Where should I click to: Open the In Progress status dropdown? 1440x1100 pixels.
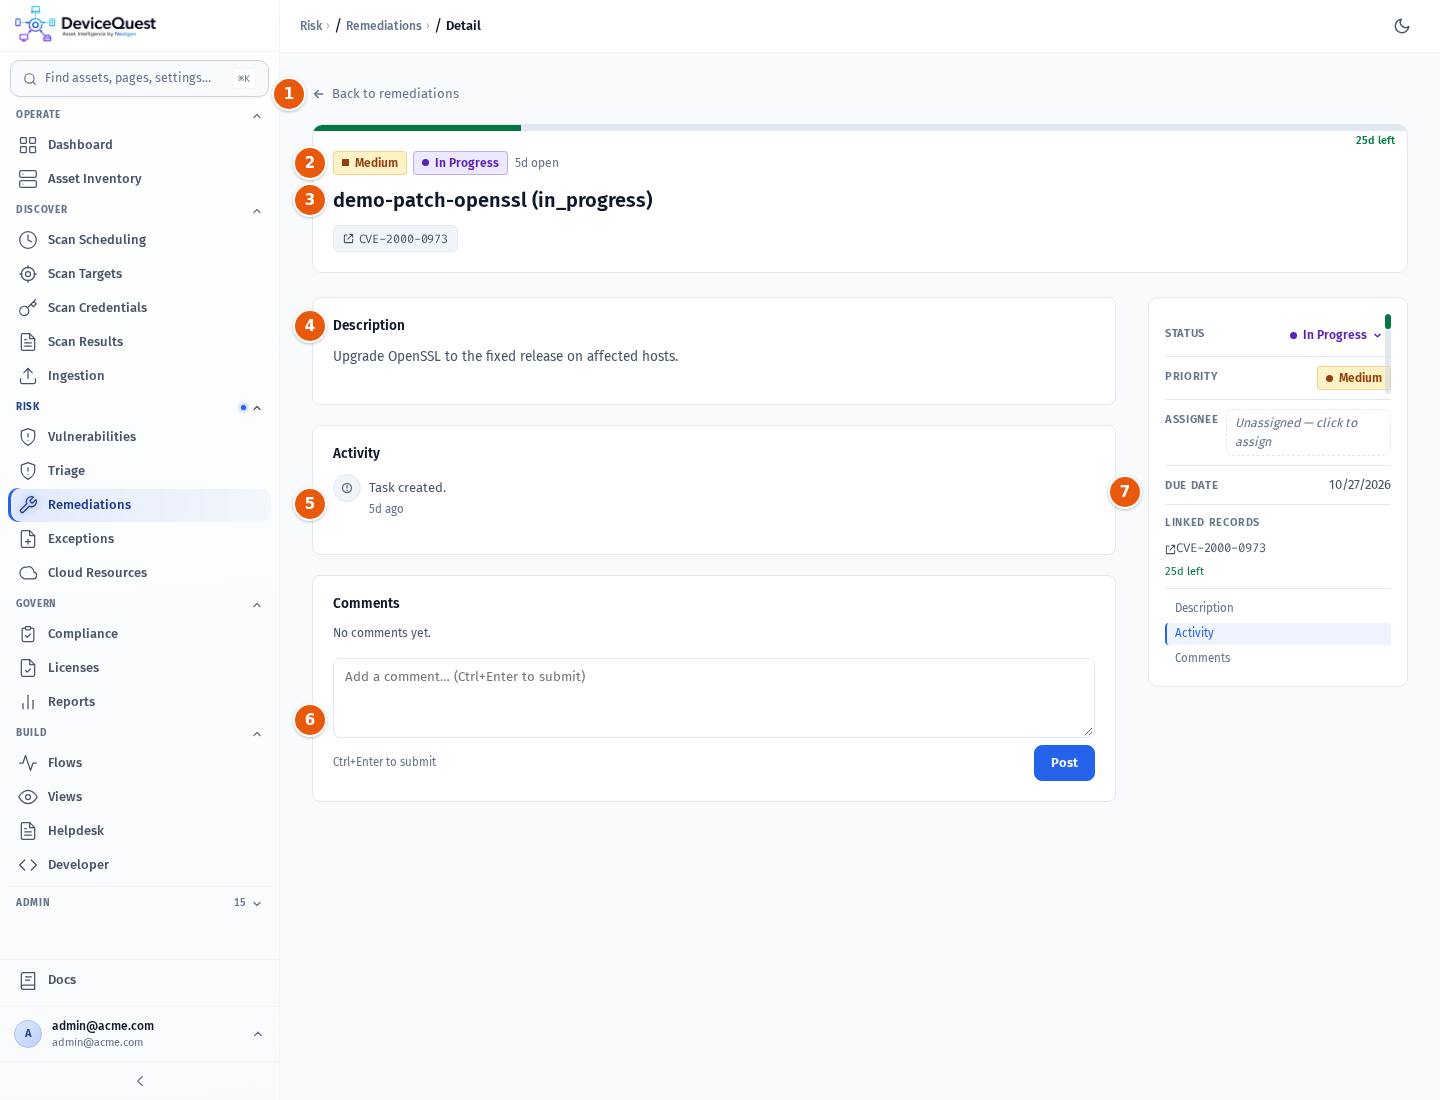pos(1335,335)
